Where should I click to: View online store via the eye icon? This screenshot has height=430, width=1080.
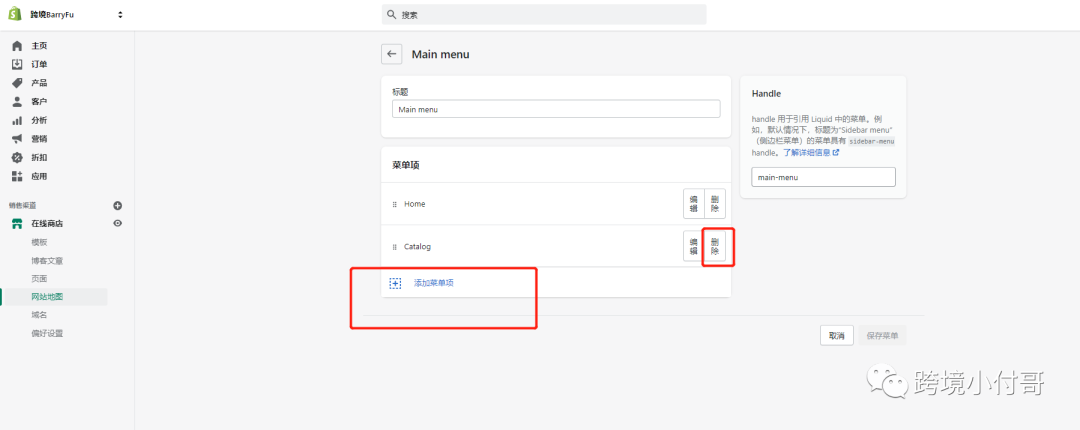pyautogui.click(x=118, y=223)
